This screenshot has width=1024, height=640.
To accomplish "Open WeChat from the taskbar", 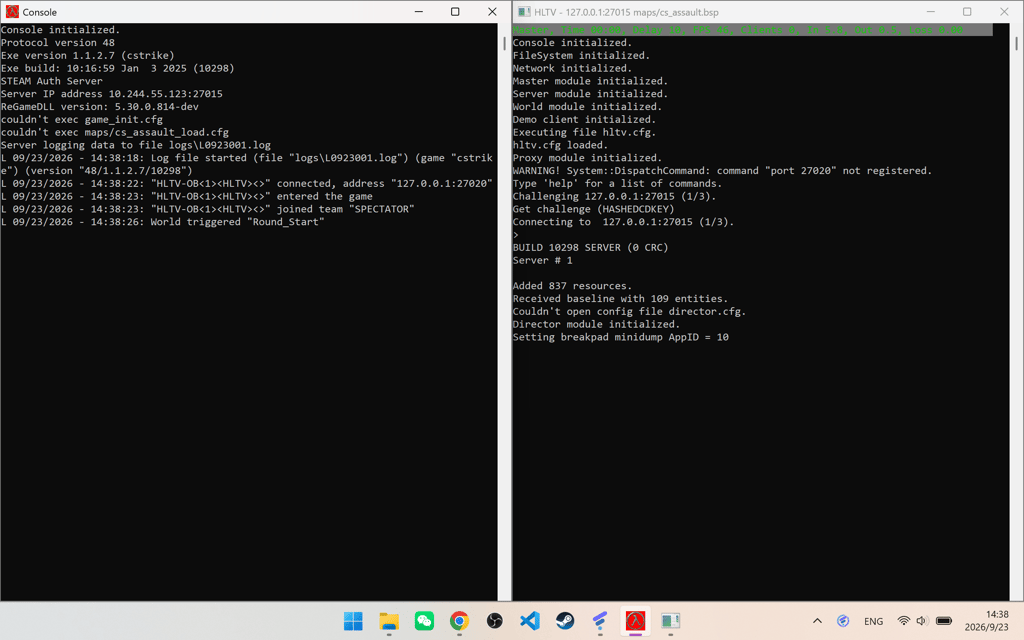I will click(424, 620).
